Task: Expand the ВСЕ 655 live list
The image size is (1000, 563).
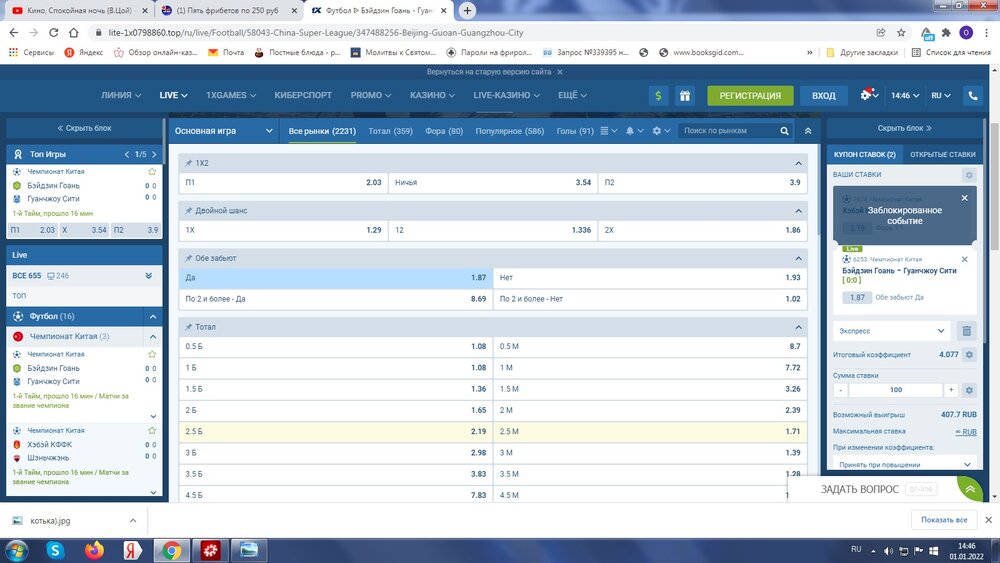Action: [x=149, y=276]
